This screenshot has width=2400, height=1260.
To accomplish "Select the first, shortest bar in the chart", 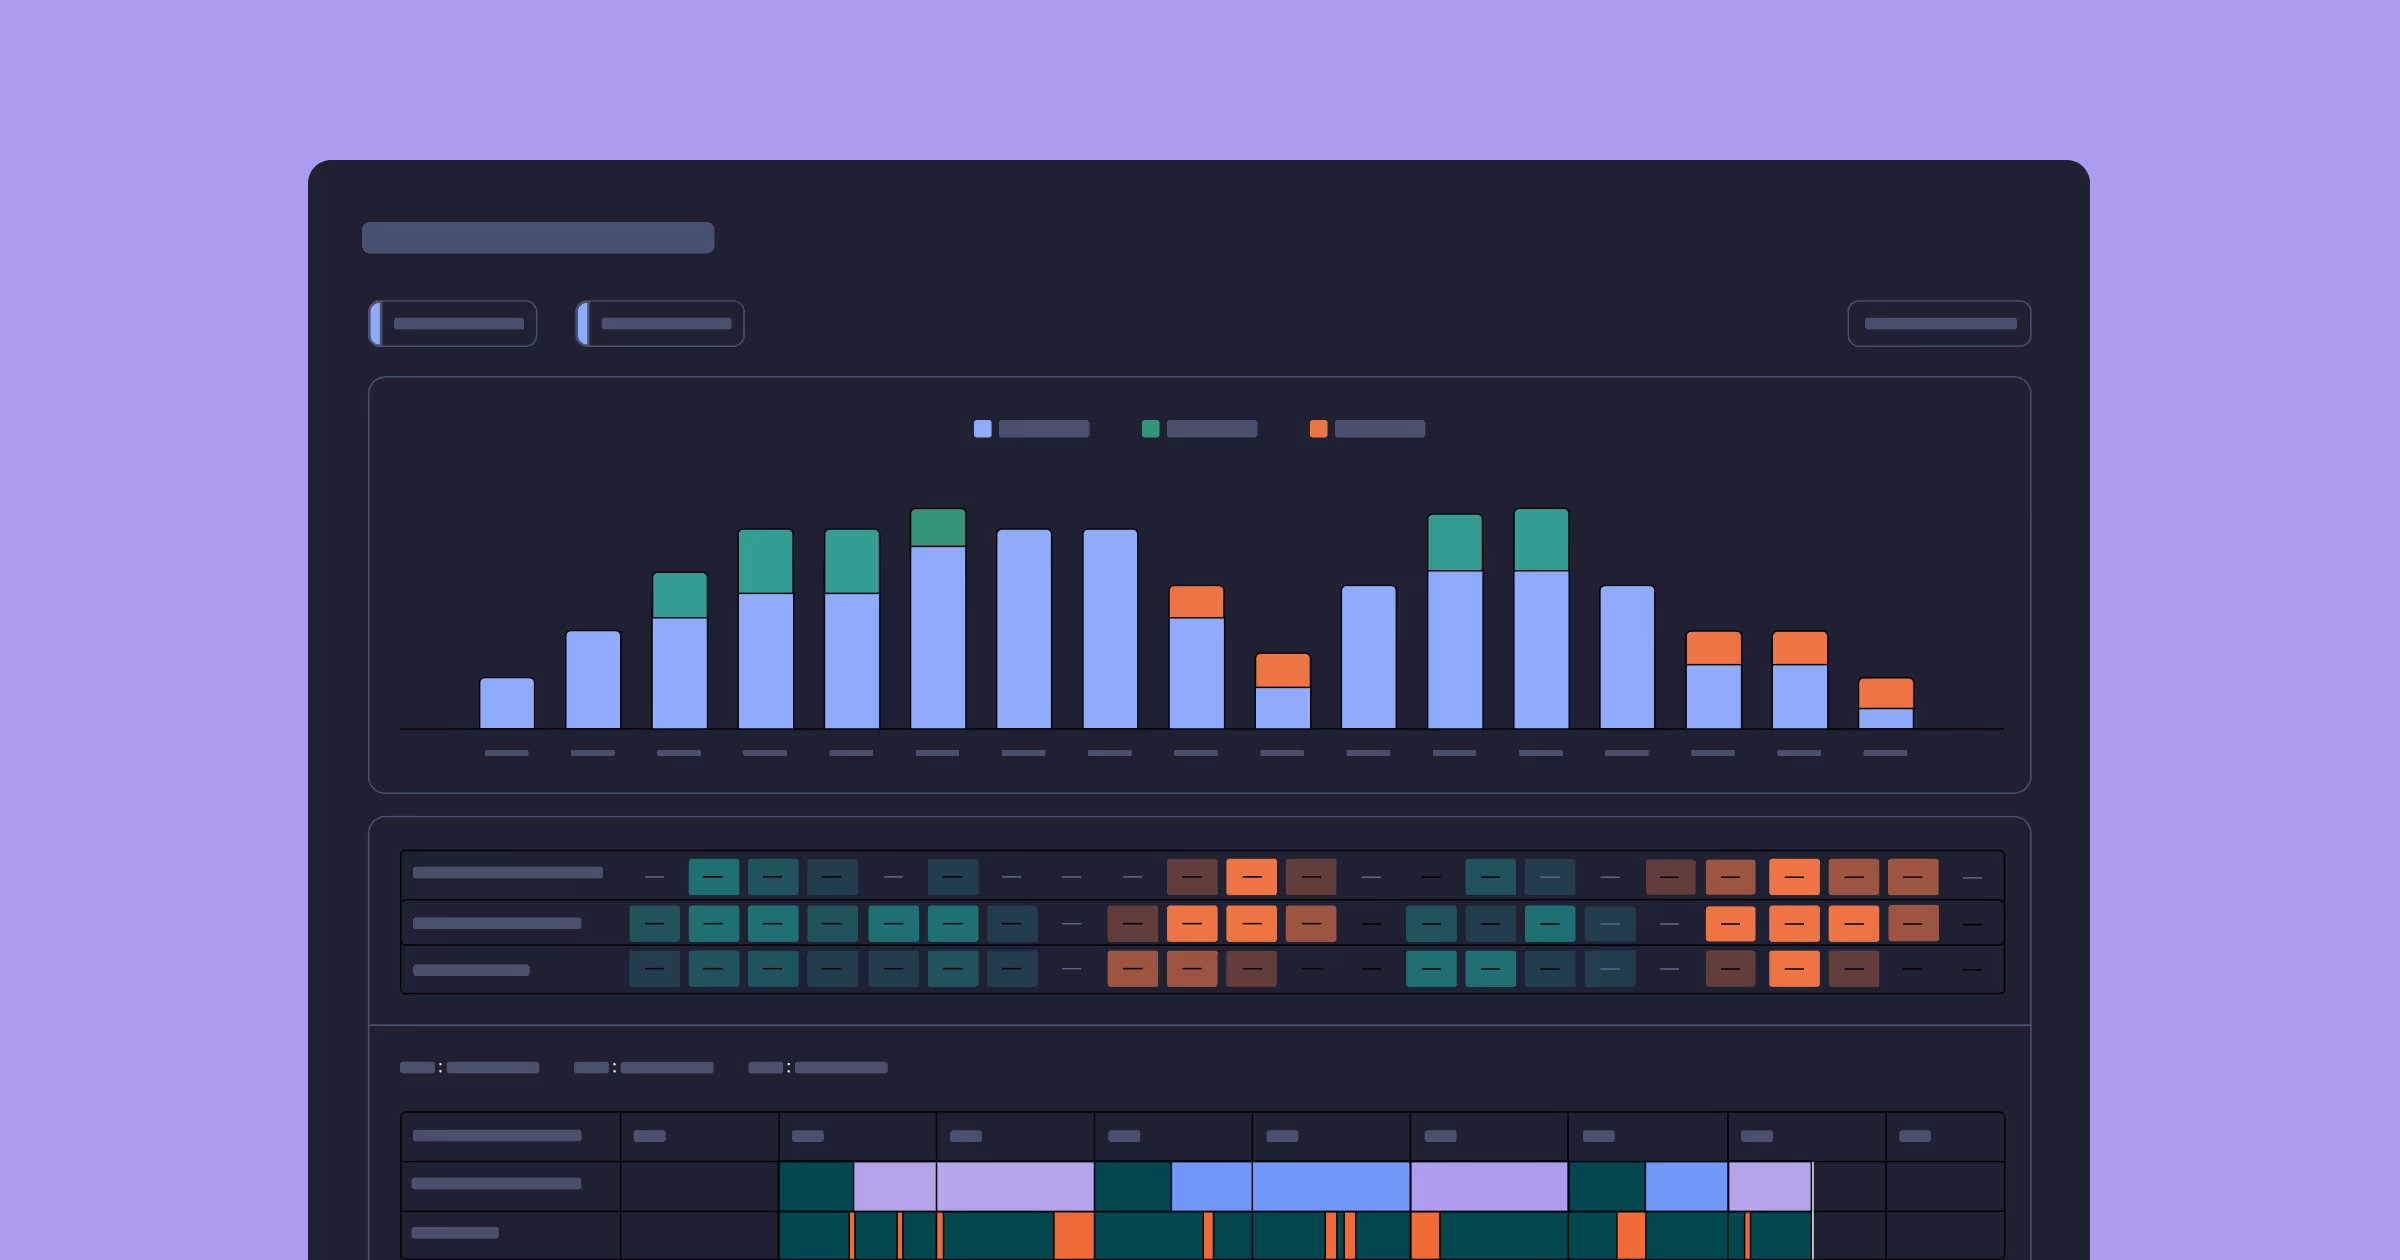I will [x=507, y=704].
